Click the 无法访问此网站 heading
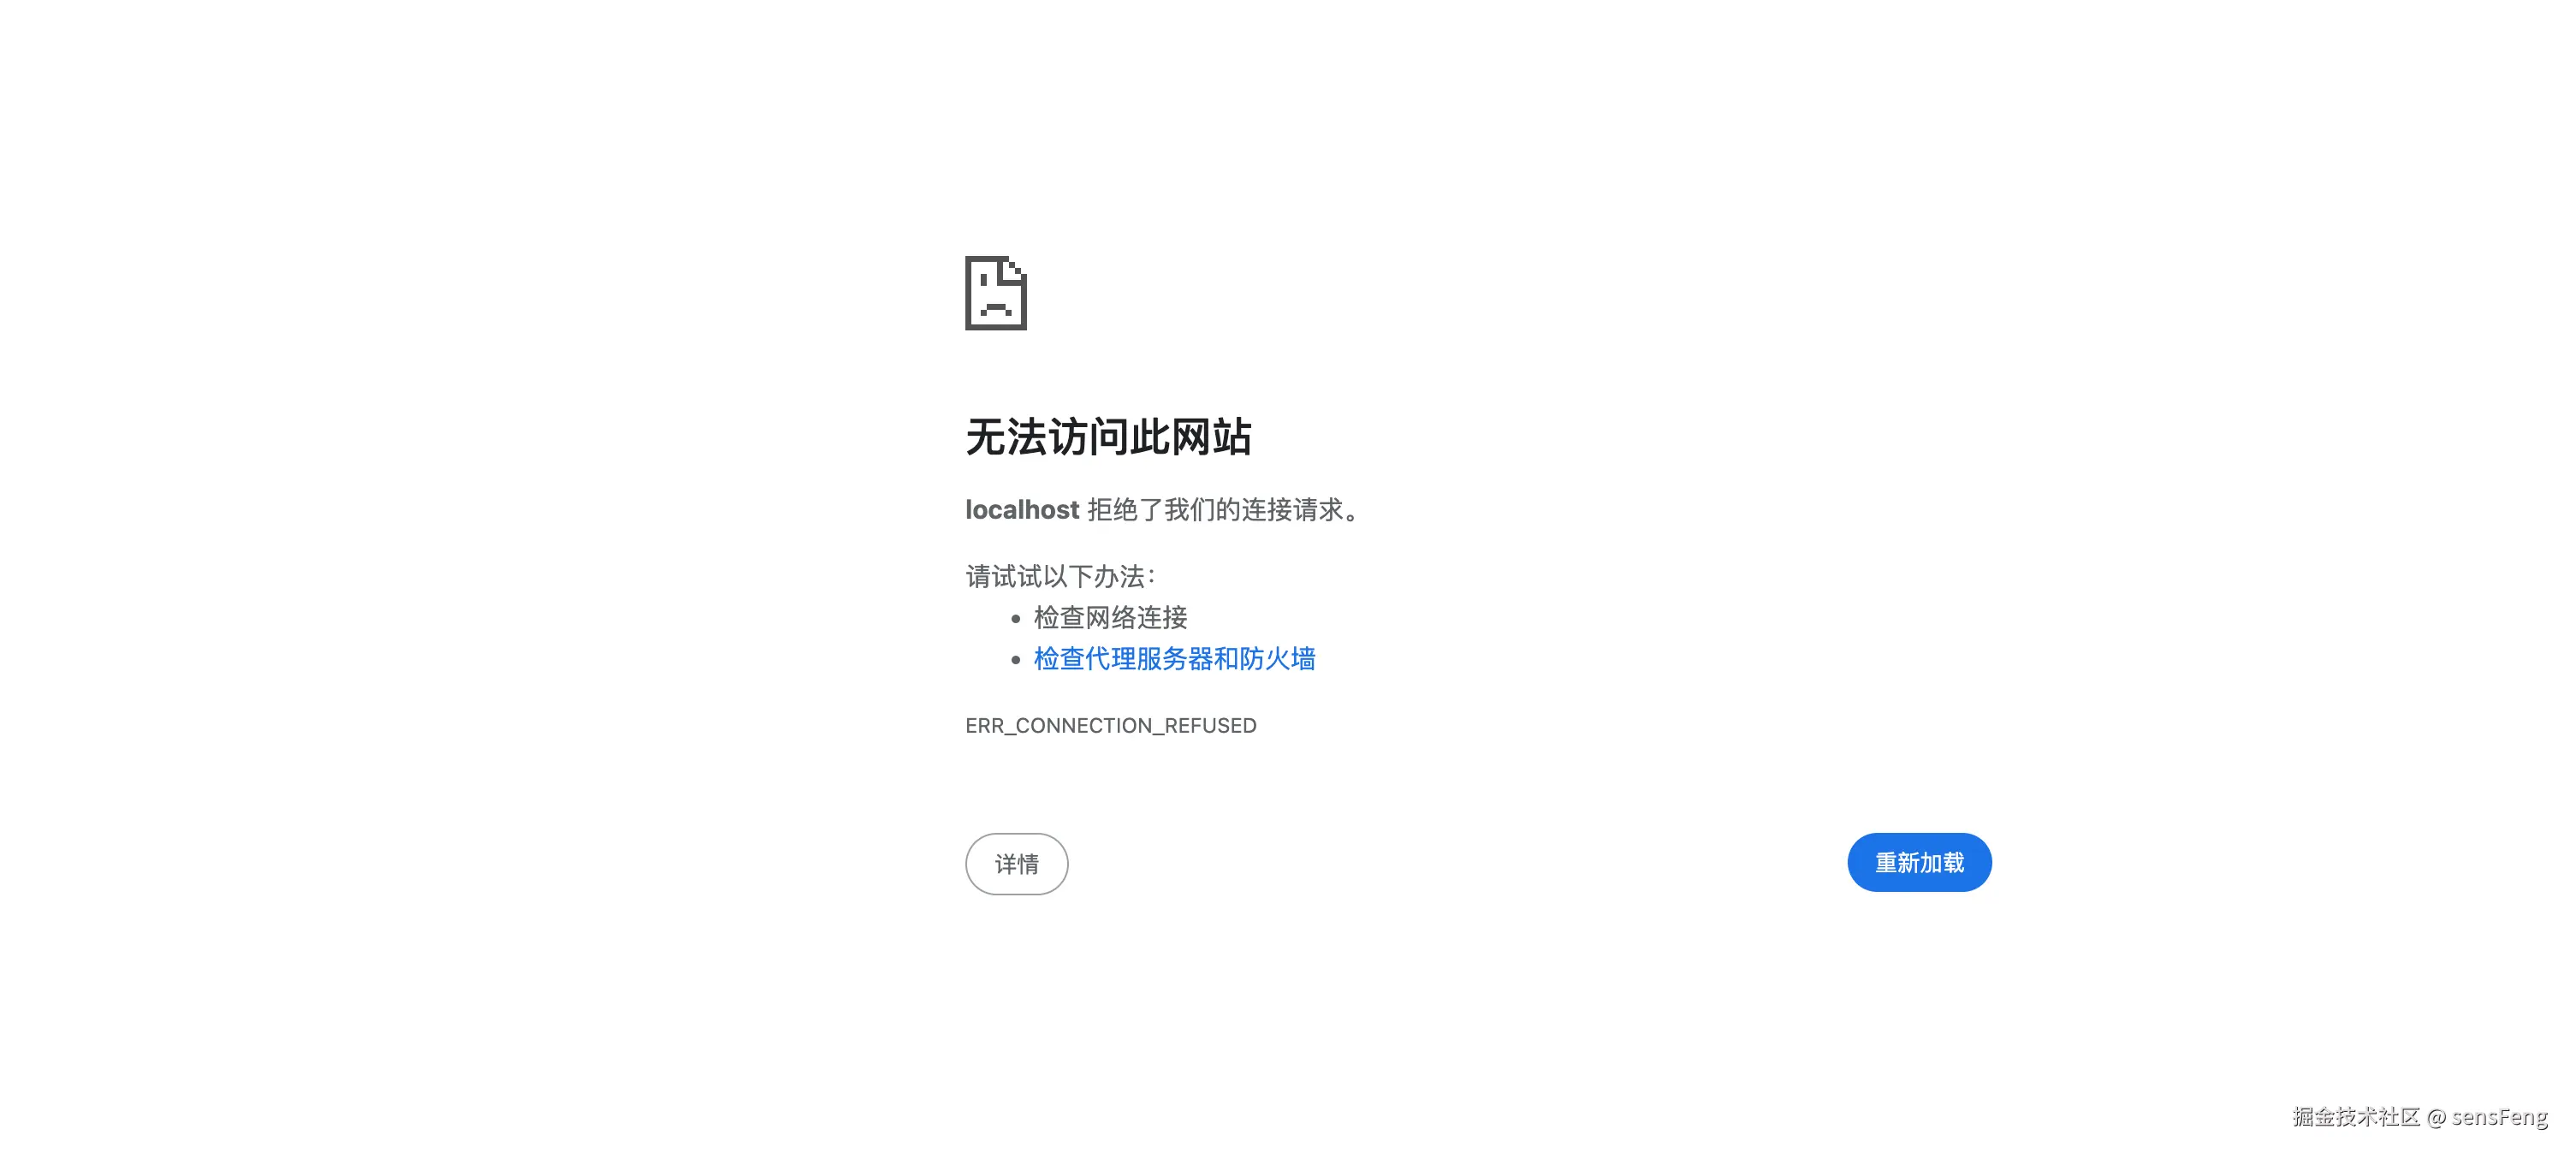This screenshot has height=1159, width=2576. (x=1108, y=437)
